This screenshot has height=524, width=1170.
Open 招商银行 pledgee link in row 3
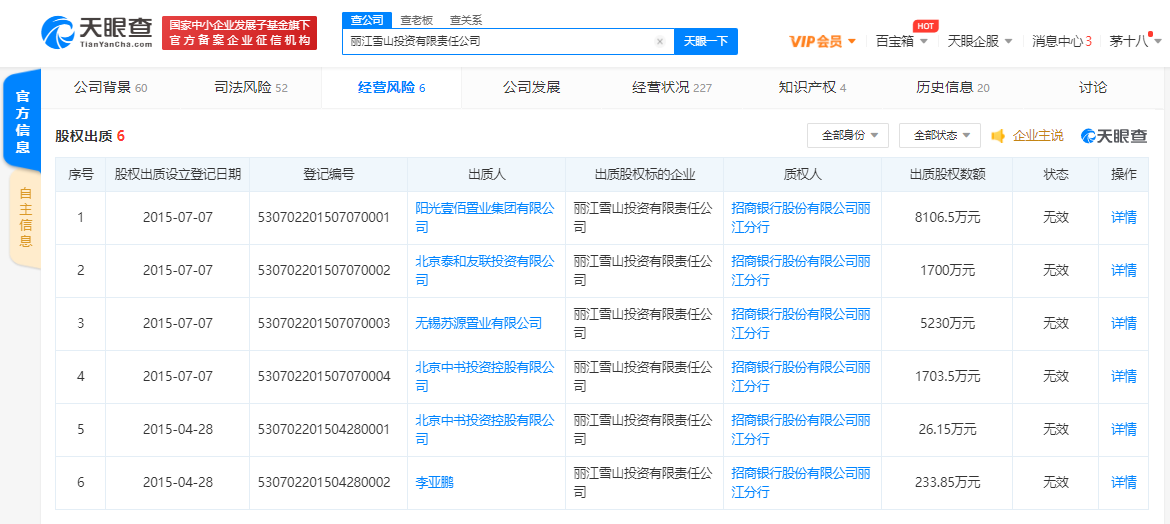pyautogui.click(x=801, y=323)
